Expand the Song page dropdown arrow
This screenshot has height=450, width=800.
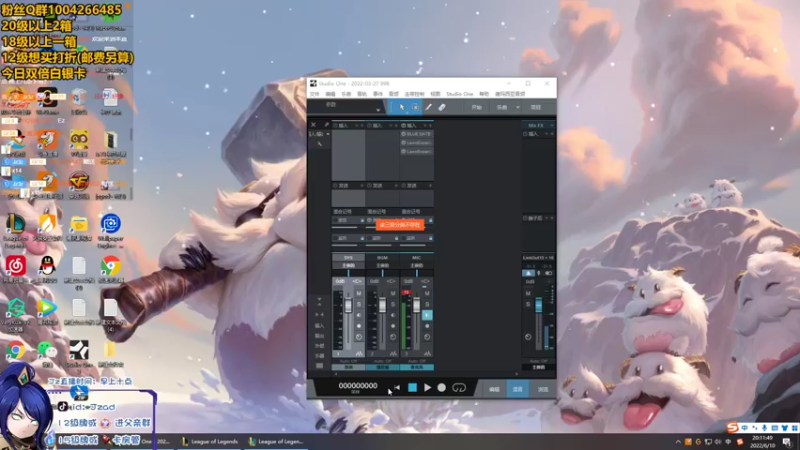tap(517, 107)
